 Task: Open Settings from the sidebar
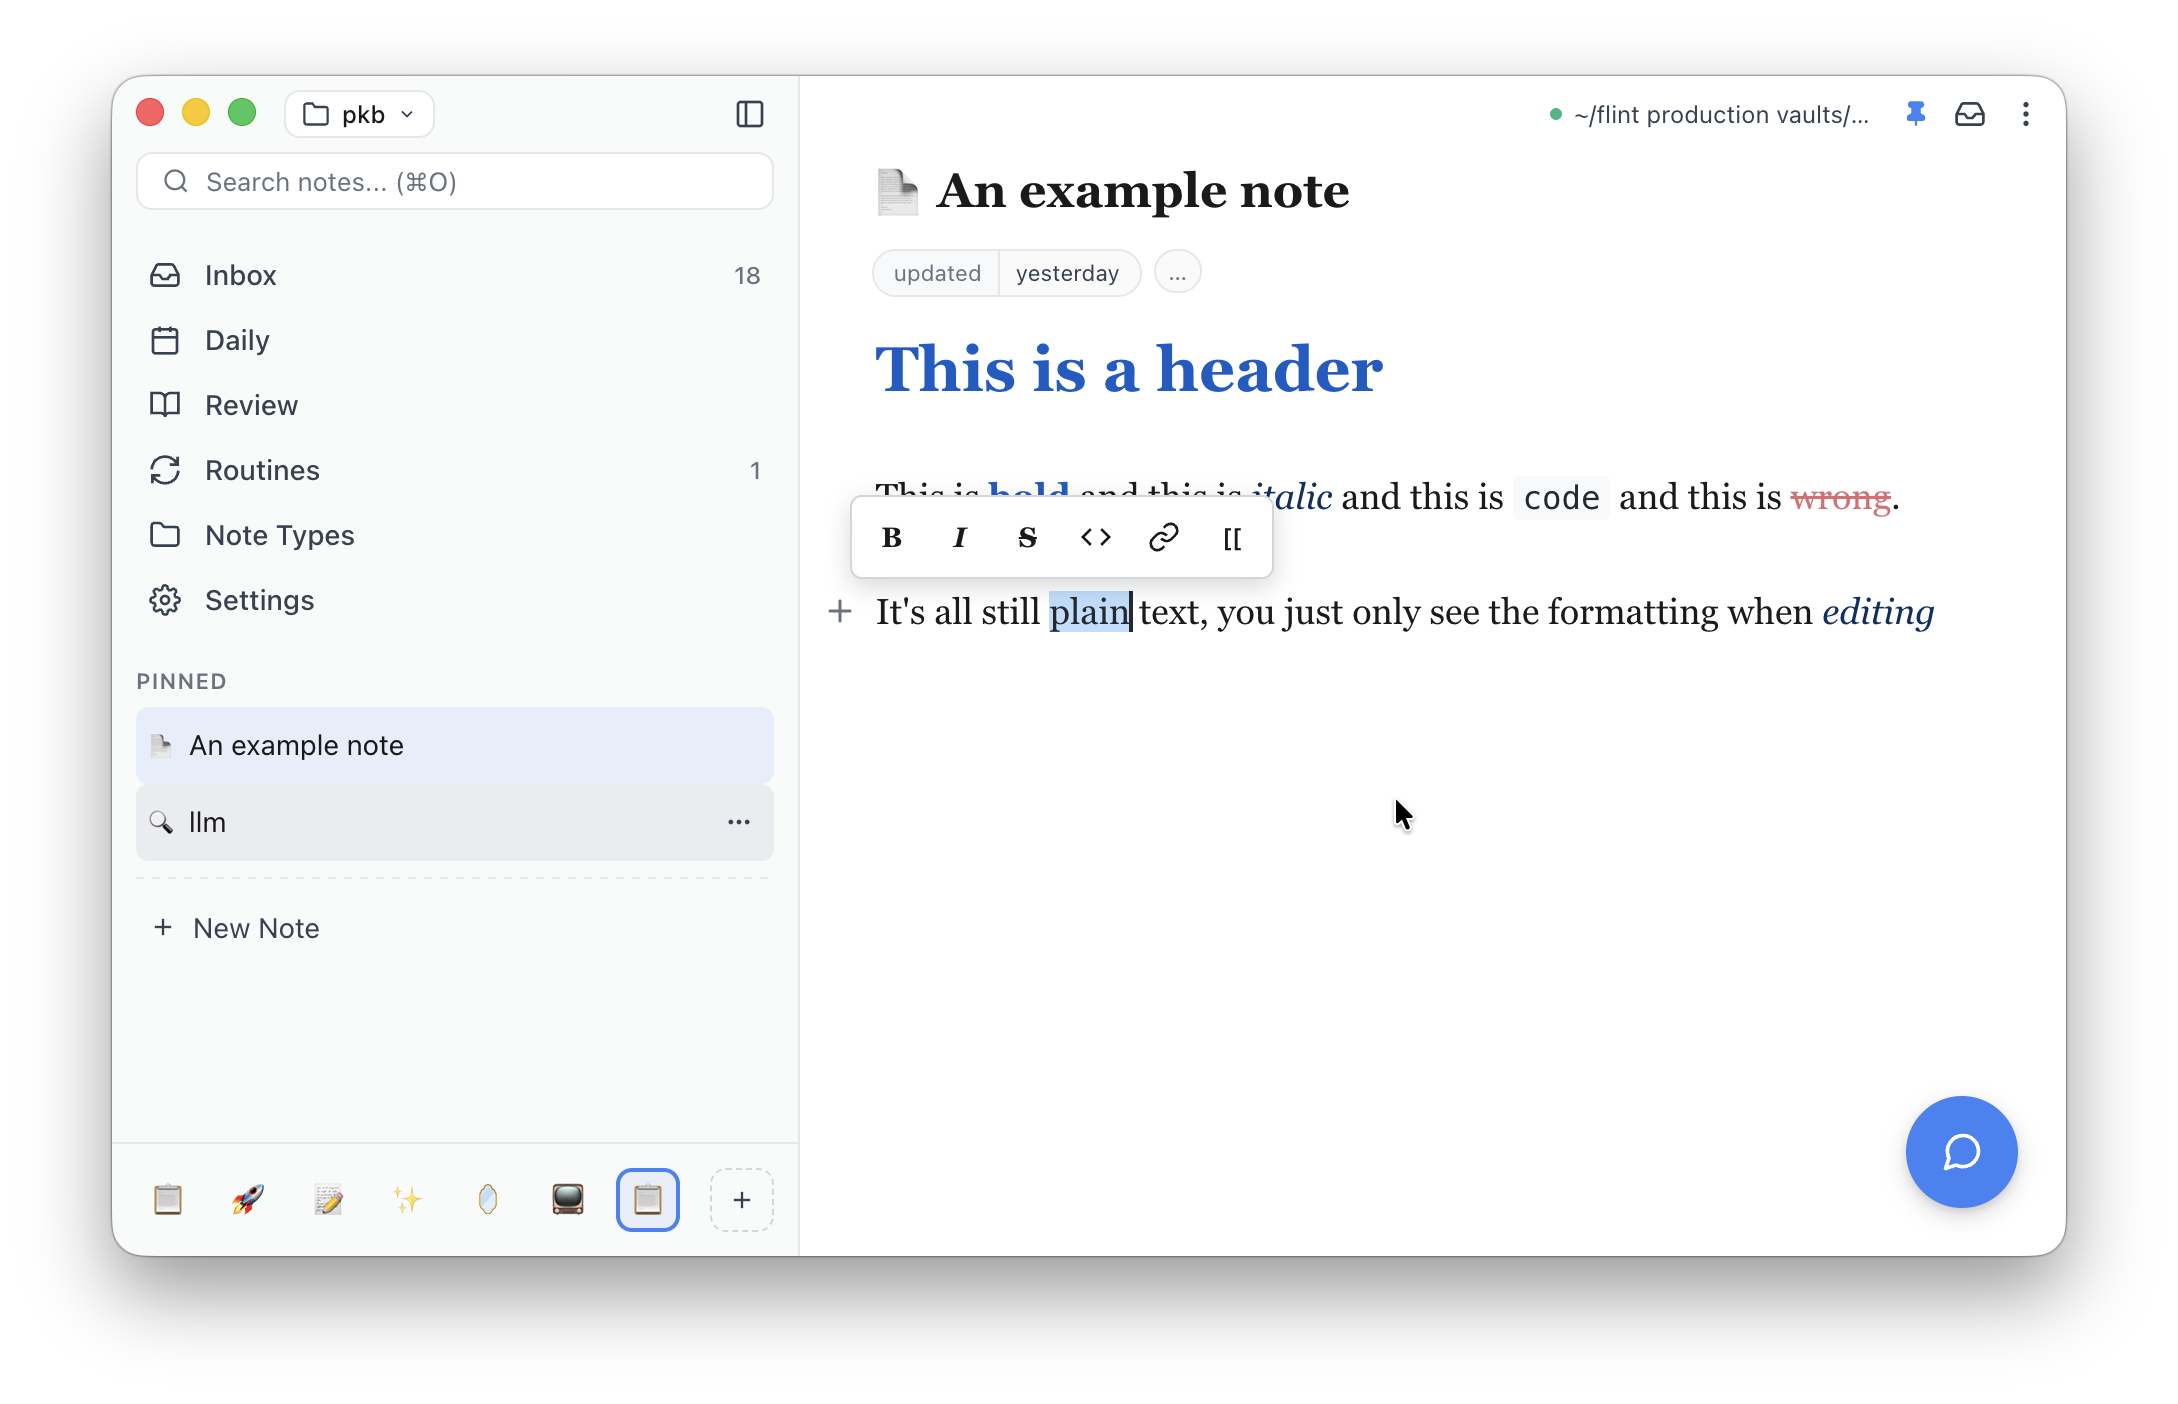pos(259,600)
